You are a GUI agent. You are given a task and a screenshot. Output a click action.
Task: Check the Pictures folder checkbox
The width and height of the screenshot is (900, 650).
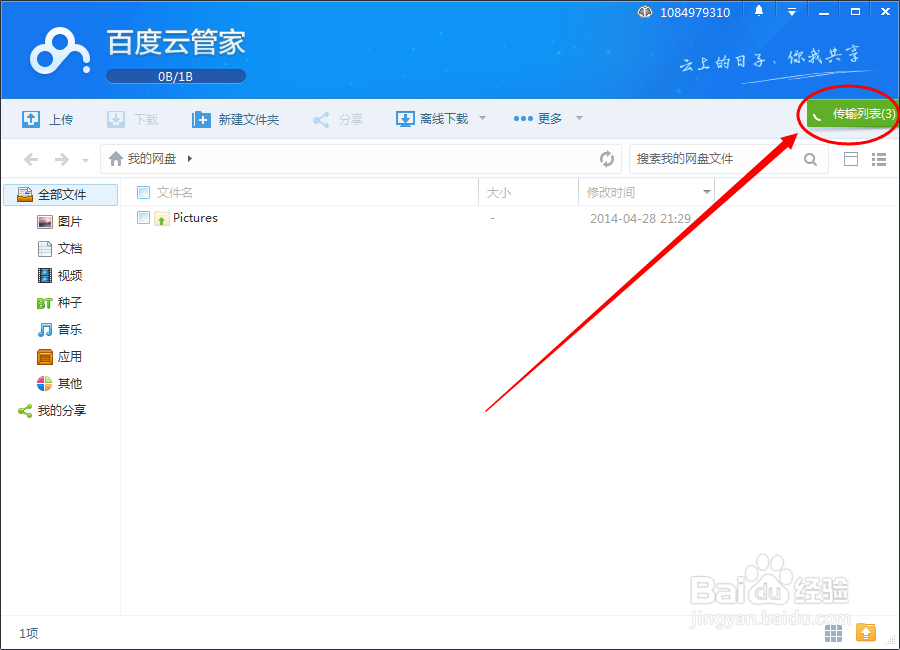coord(143,217)
